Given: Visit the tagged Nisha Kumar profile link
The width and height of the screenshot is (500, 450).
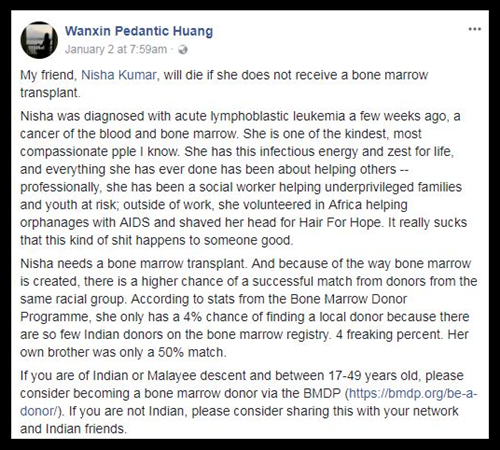Looking at the screenshot, I should tap(119, 75).
